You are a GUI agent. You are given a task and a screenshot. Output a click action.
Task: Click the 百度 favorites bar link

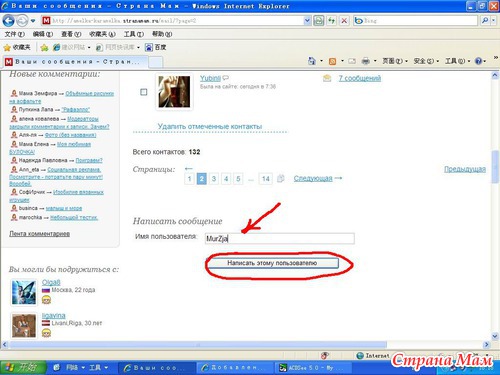coord(156,47)
